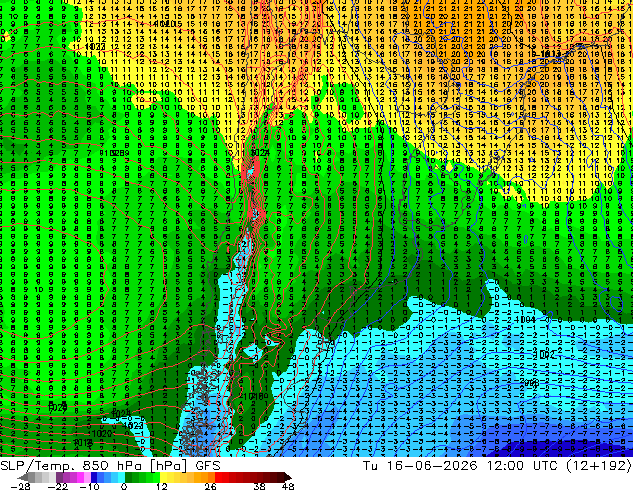Screen dimensions: 634x490
Task: Click the 'SLP/Temp. 850 hPa [hPa] GFS' title
Action: [x=110, y=465]
